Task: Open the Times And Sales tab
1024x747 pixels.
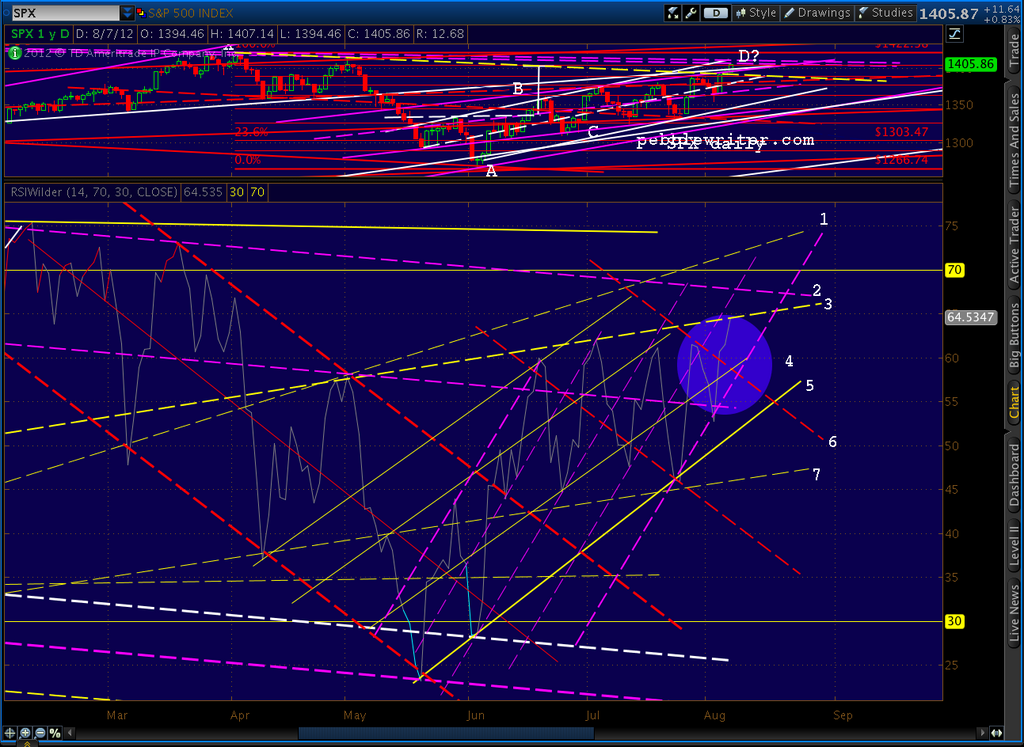Action: (1013, 141)
